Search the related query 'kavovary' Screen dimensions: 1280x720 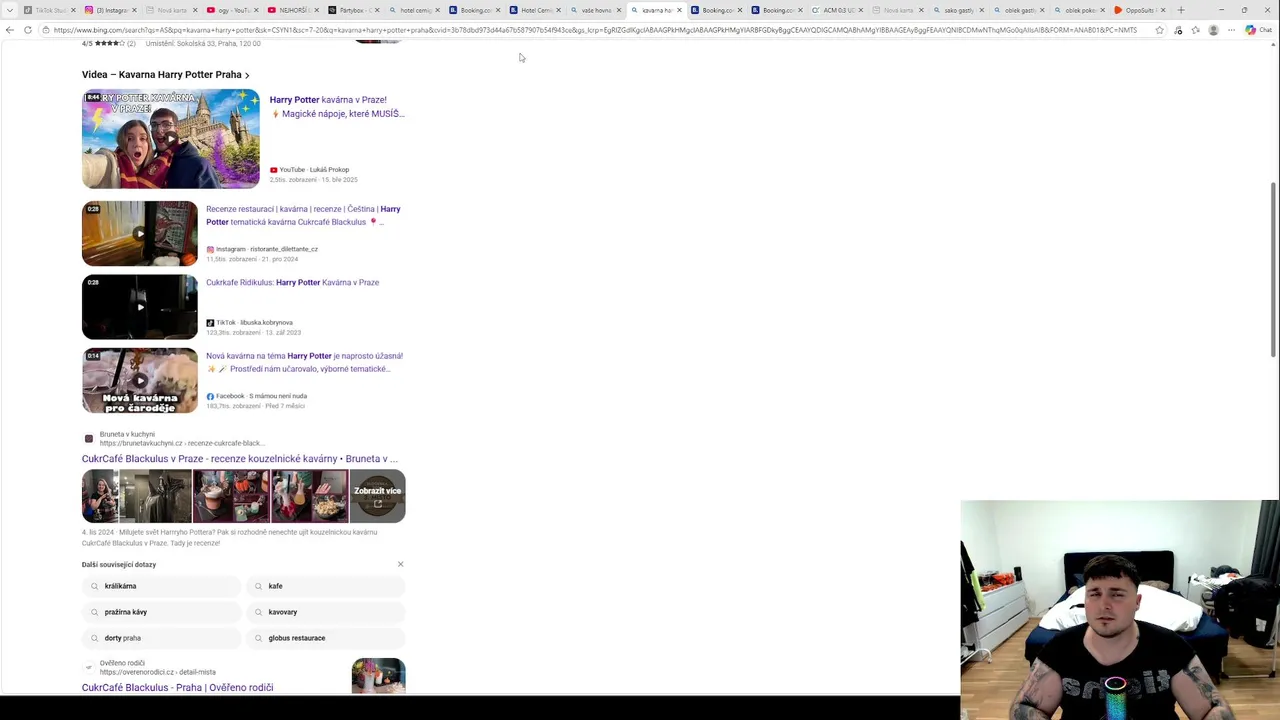click(x=326, y=612)
